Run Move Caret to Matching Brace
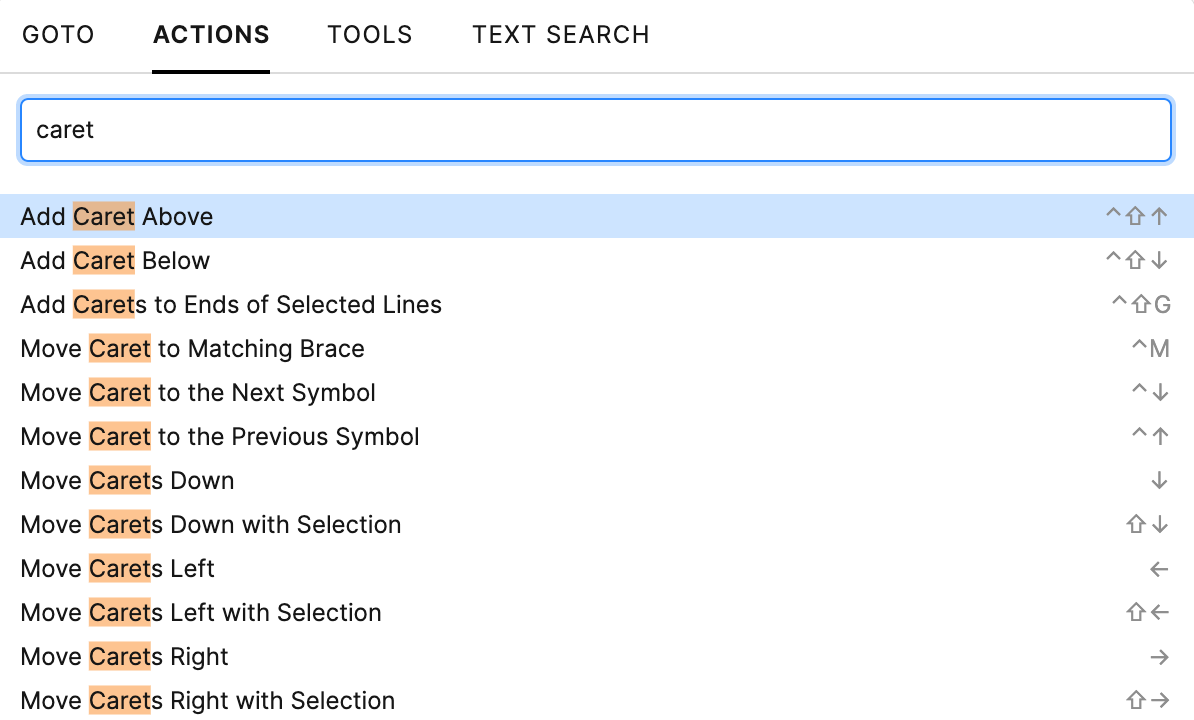The width and height of the screenshot is (1194, 720). coord(191,348)
